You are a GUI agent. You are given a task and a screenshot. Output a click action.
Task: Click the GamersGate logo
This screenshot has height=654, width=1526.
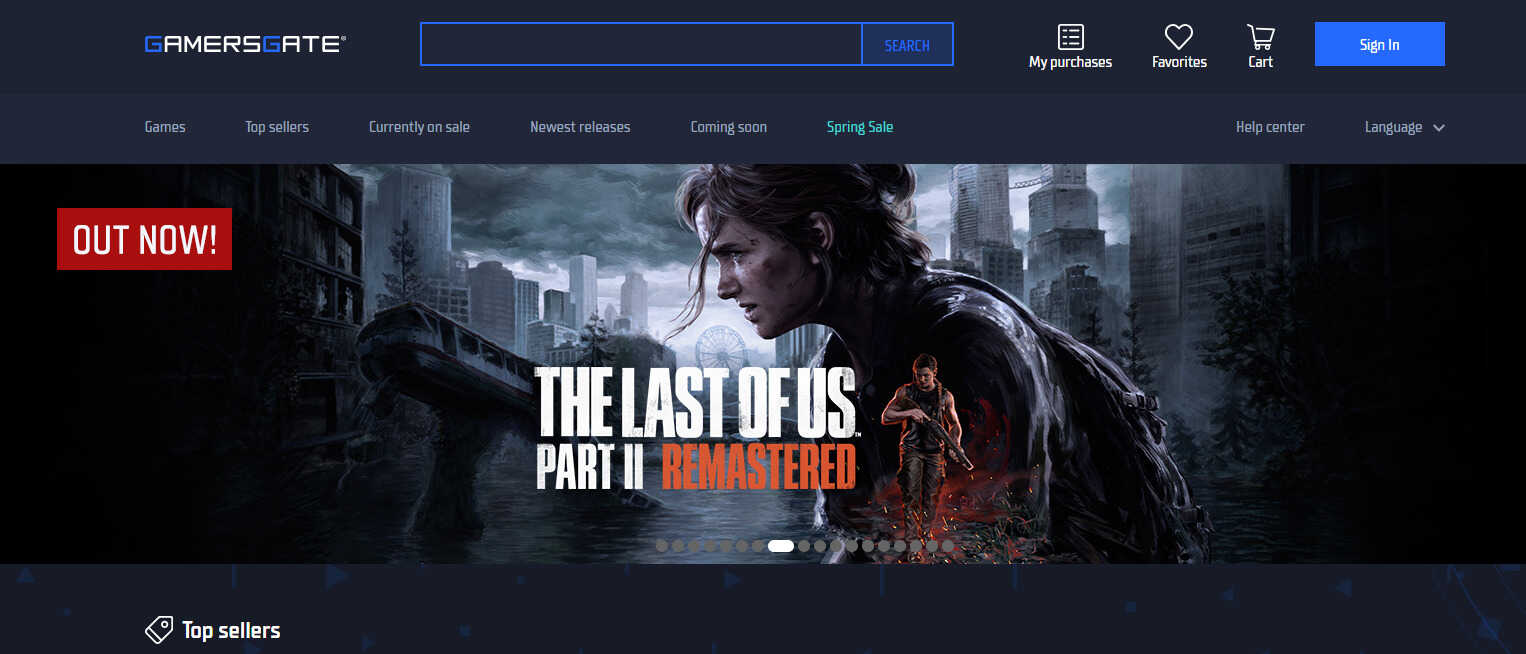click(x=245, y=44)
